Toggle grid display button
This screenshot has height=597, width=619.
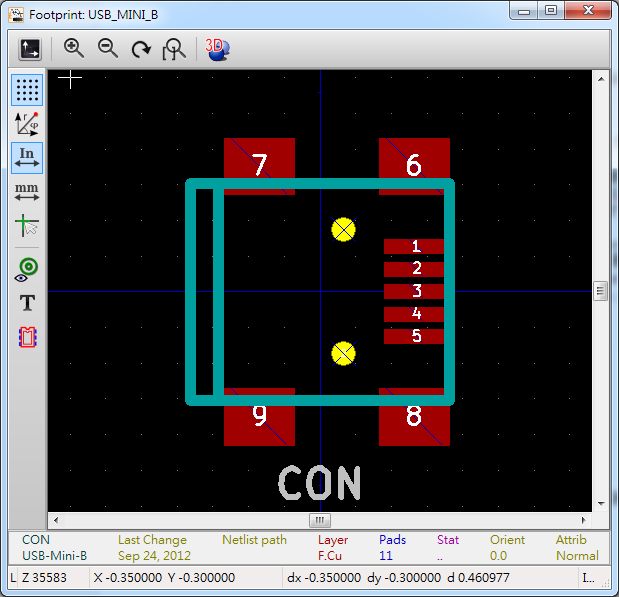tap(27, 90)
